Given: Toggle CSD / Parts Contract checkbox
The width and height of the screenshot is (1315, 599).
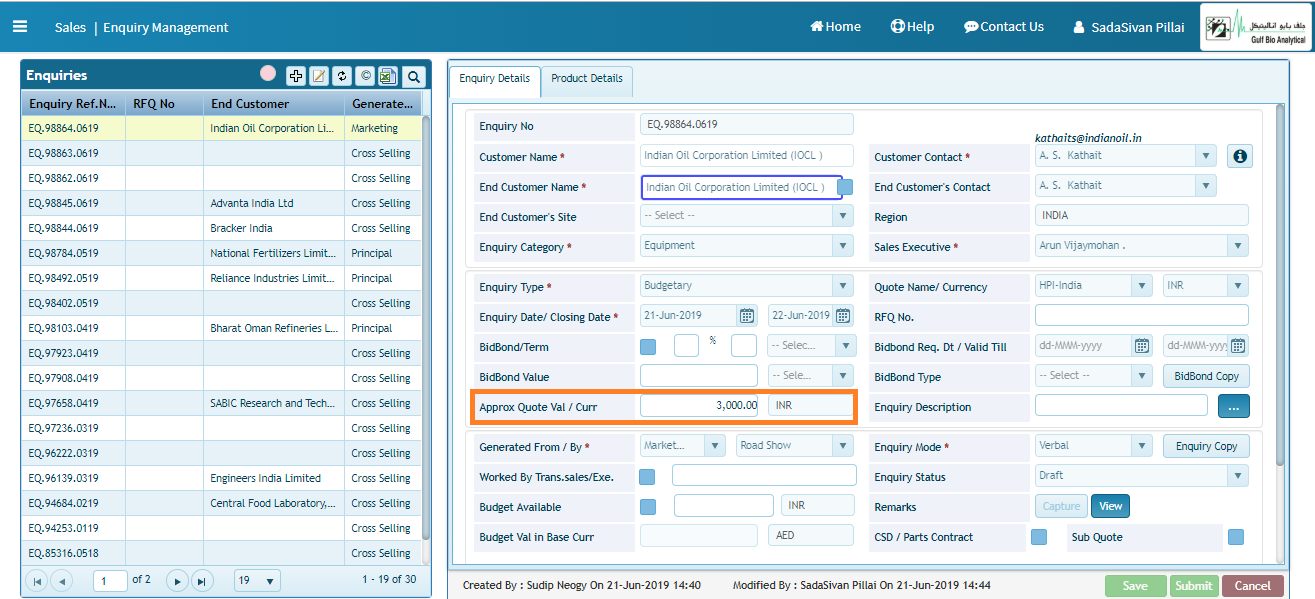Looking at the screenshot, I should 1039,537.
